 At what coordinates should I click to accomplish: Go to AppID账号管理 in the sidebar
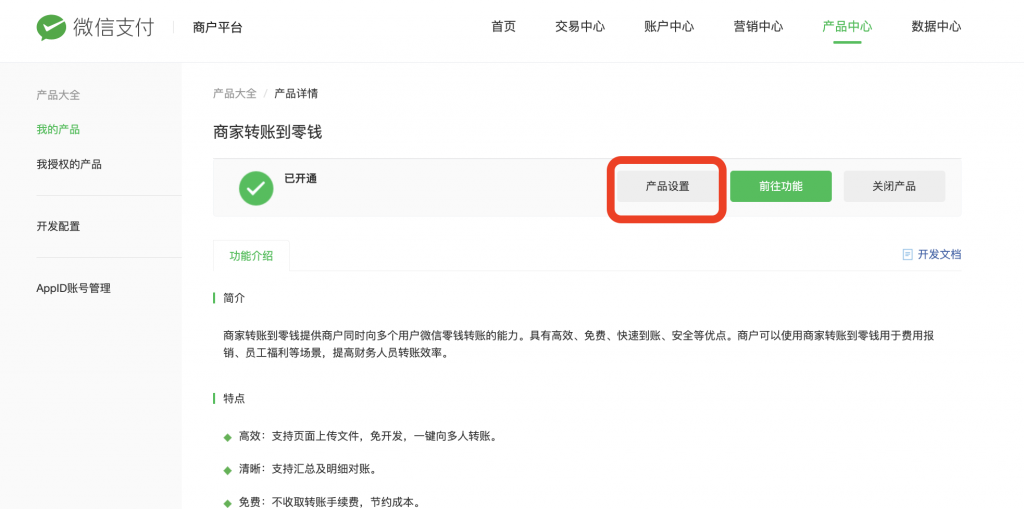click(x=73, y=289)
